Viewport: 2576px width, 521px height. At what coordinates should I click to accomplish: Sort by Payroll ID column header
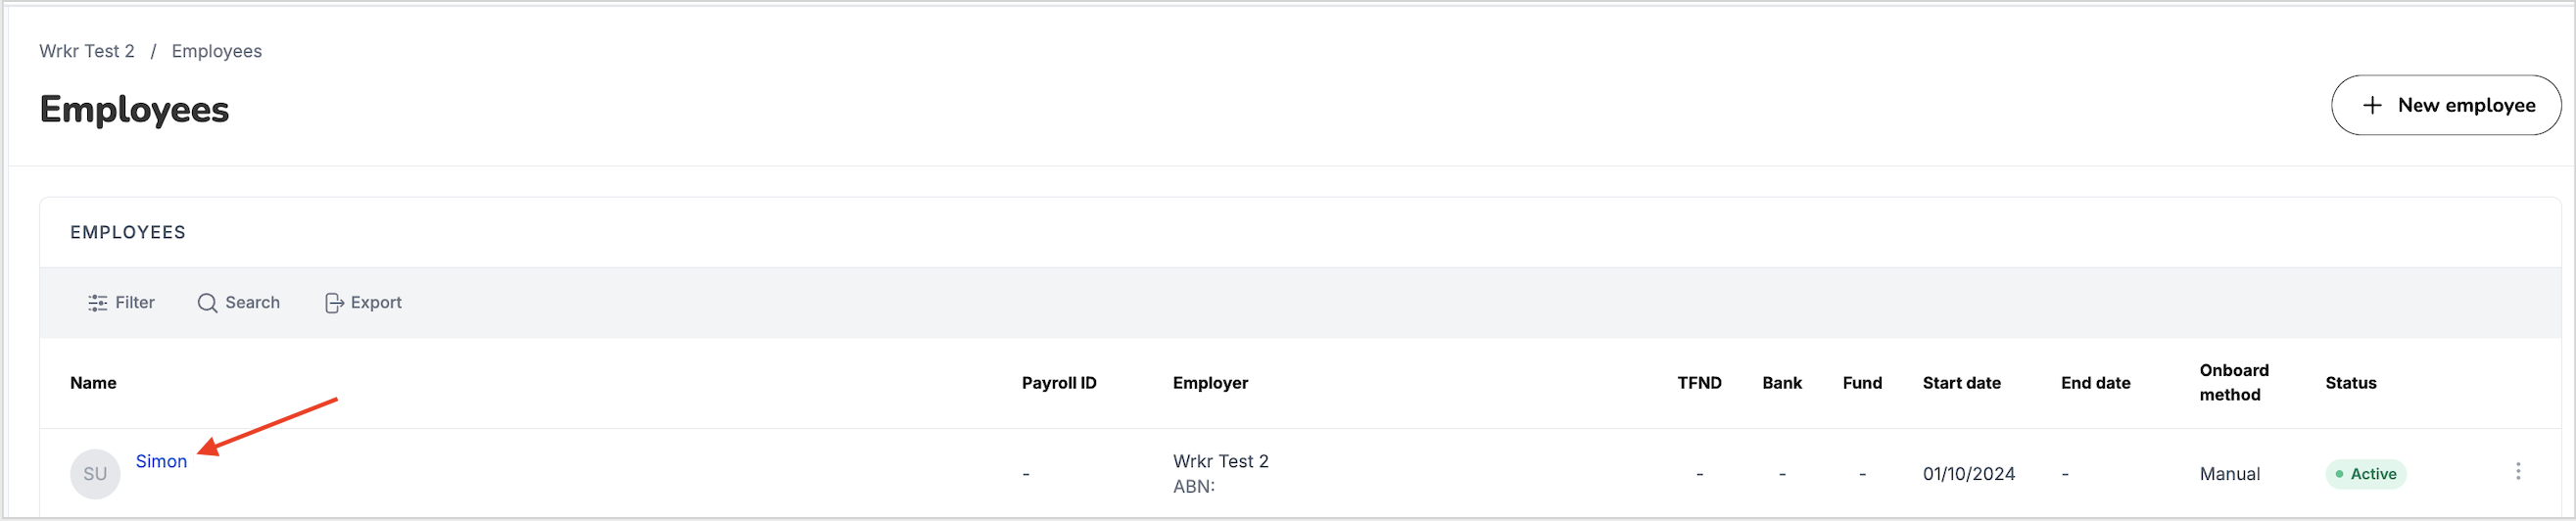1059,383
